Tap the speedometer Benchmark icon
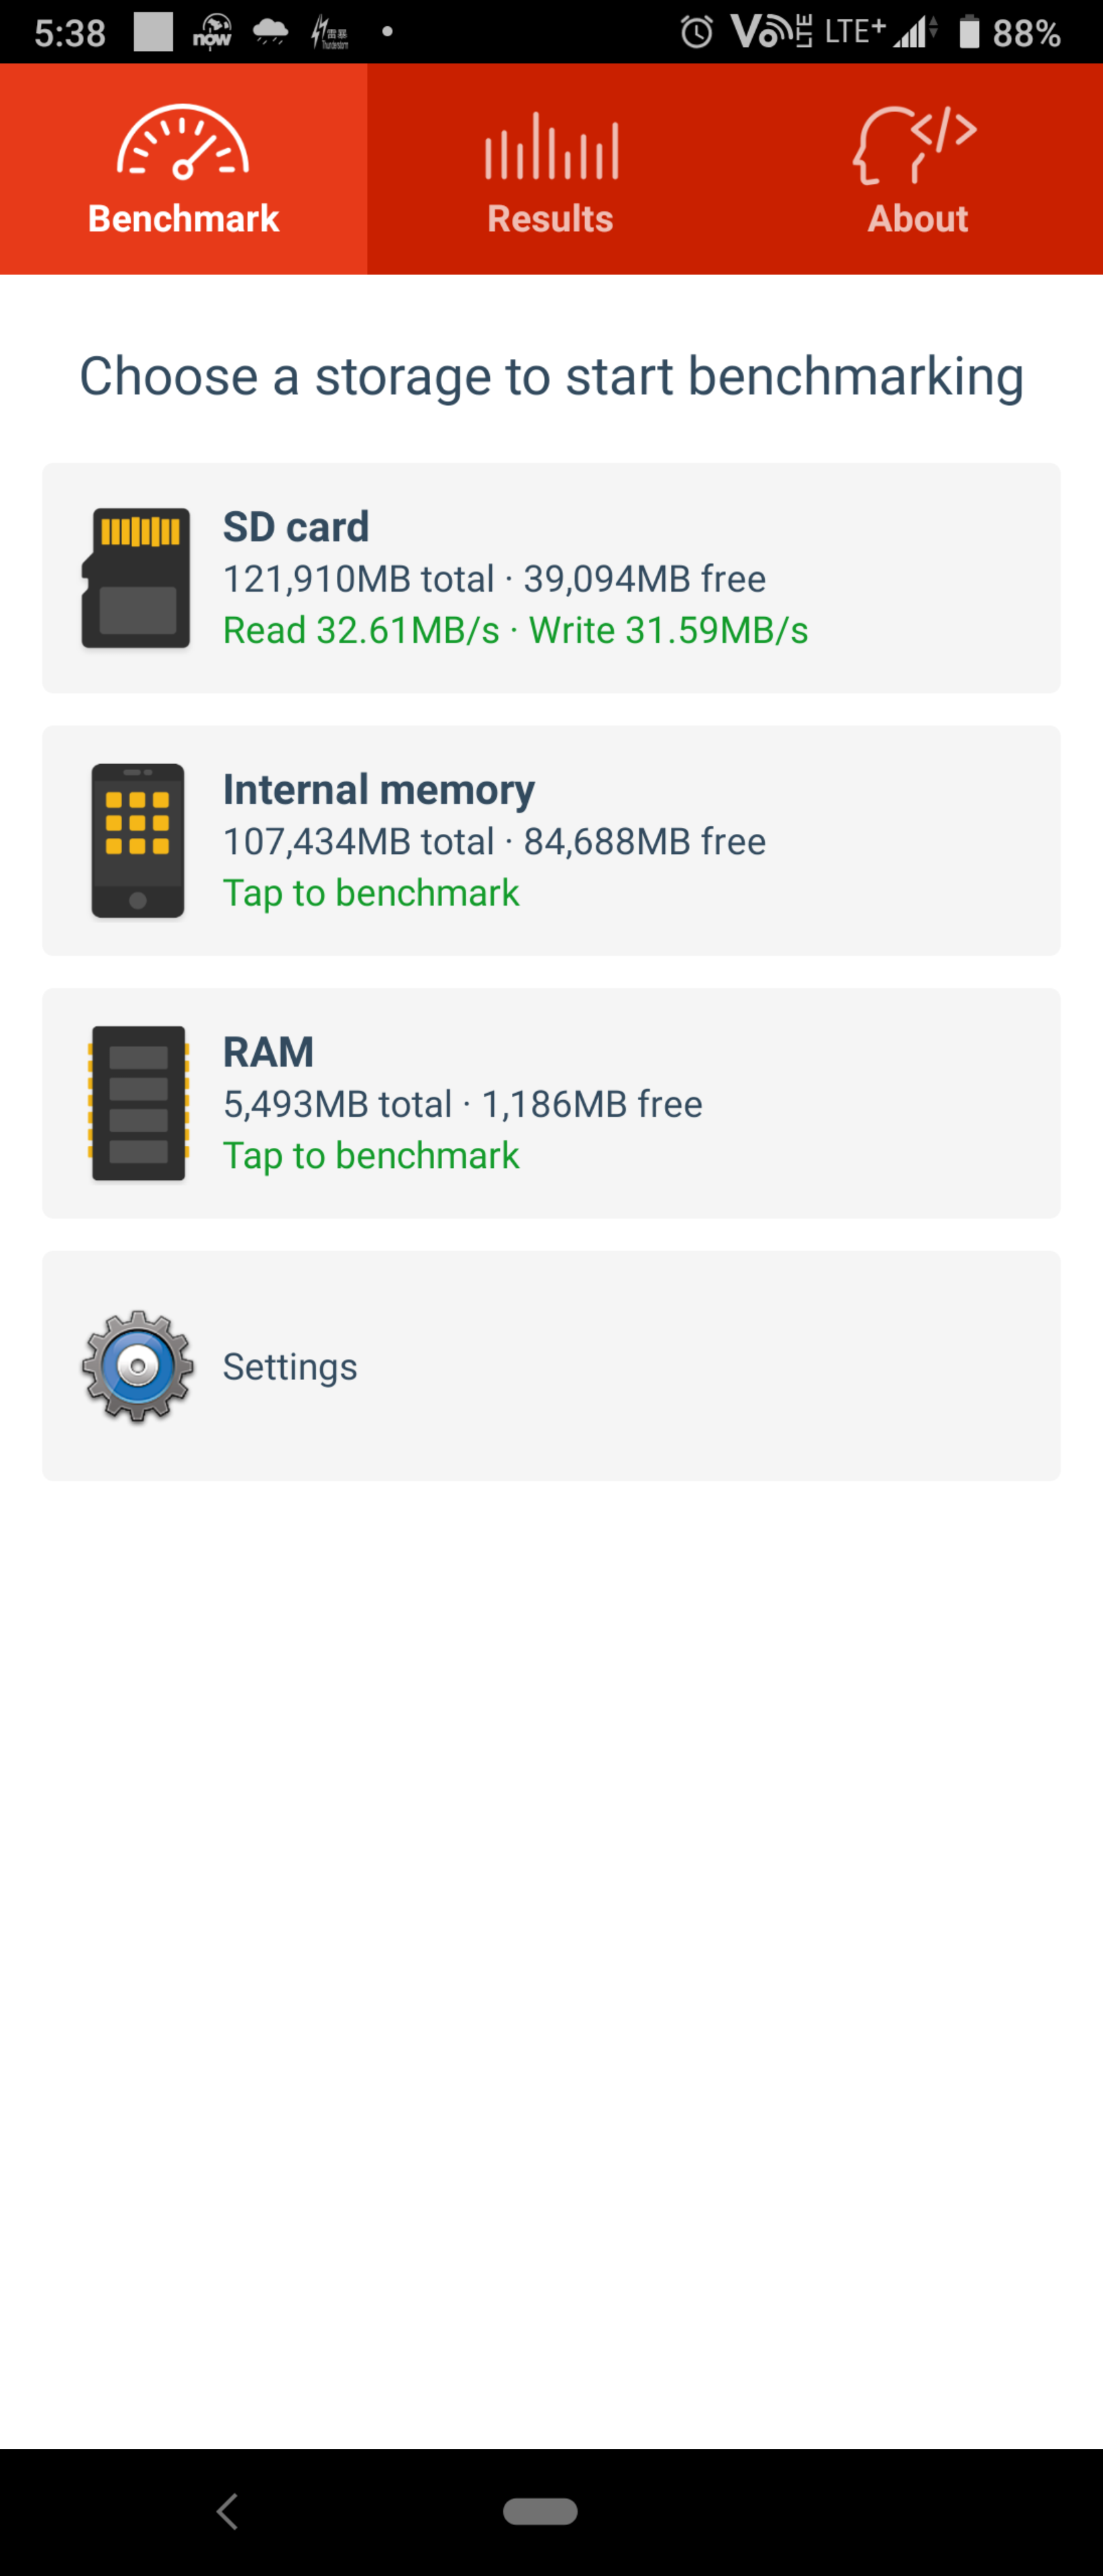This screenshot has width=1103, height=2576. click(x=183, y=143)
